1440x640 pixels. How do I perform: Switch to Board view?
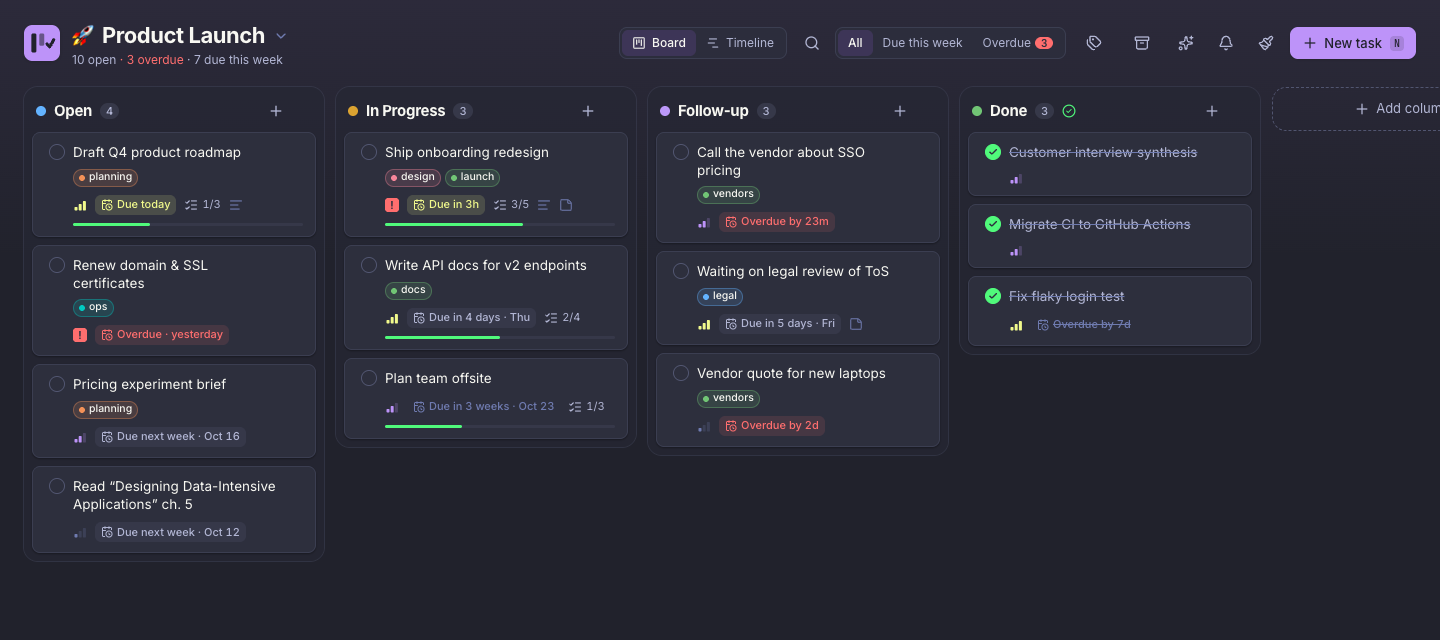(x=659, y=43)
